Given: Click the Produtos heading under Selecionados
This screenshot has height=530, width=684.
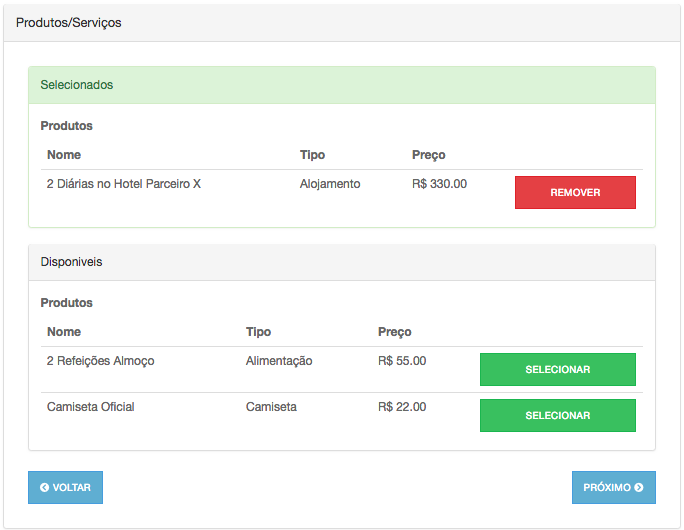Looking at the screenshot, I should (x=66, y=126).
